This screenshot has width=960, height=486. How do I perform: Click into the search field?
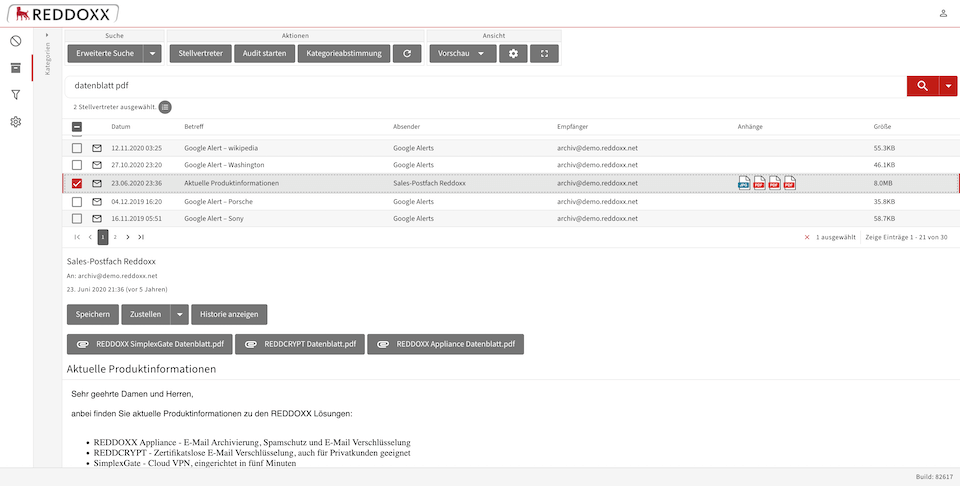[x=485, y=86]
